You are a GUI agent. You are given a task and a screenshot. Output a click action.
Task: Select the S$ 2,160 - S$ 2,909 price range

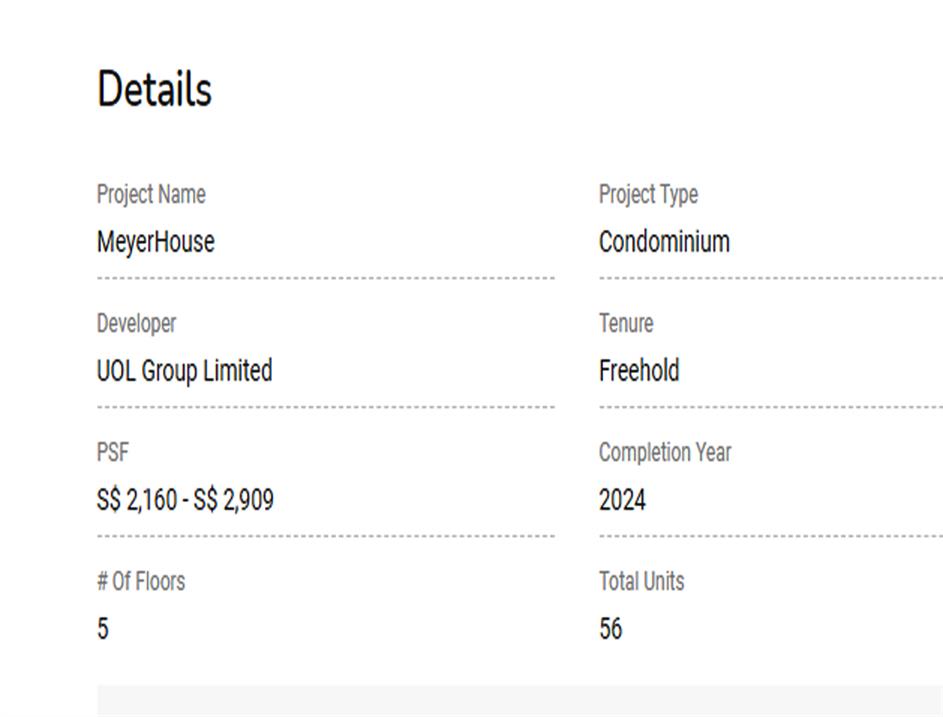(185, 500)
